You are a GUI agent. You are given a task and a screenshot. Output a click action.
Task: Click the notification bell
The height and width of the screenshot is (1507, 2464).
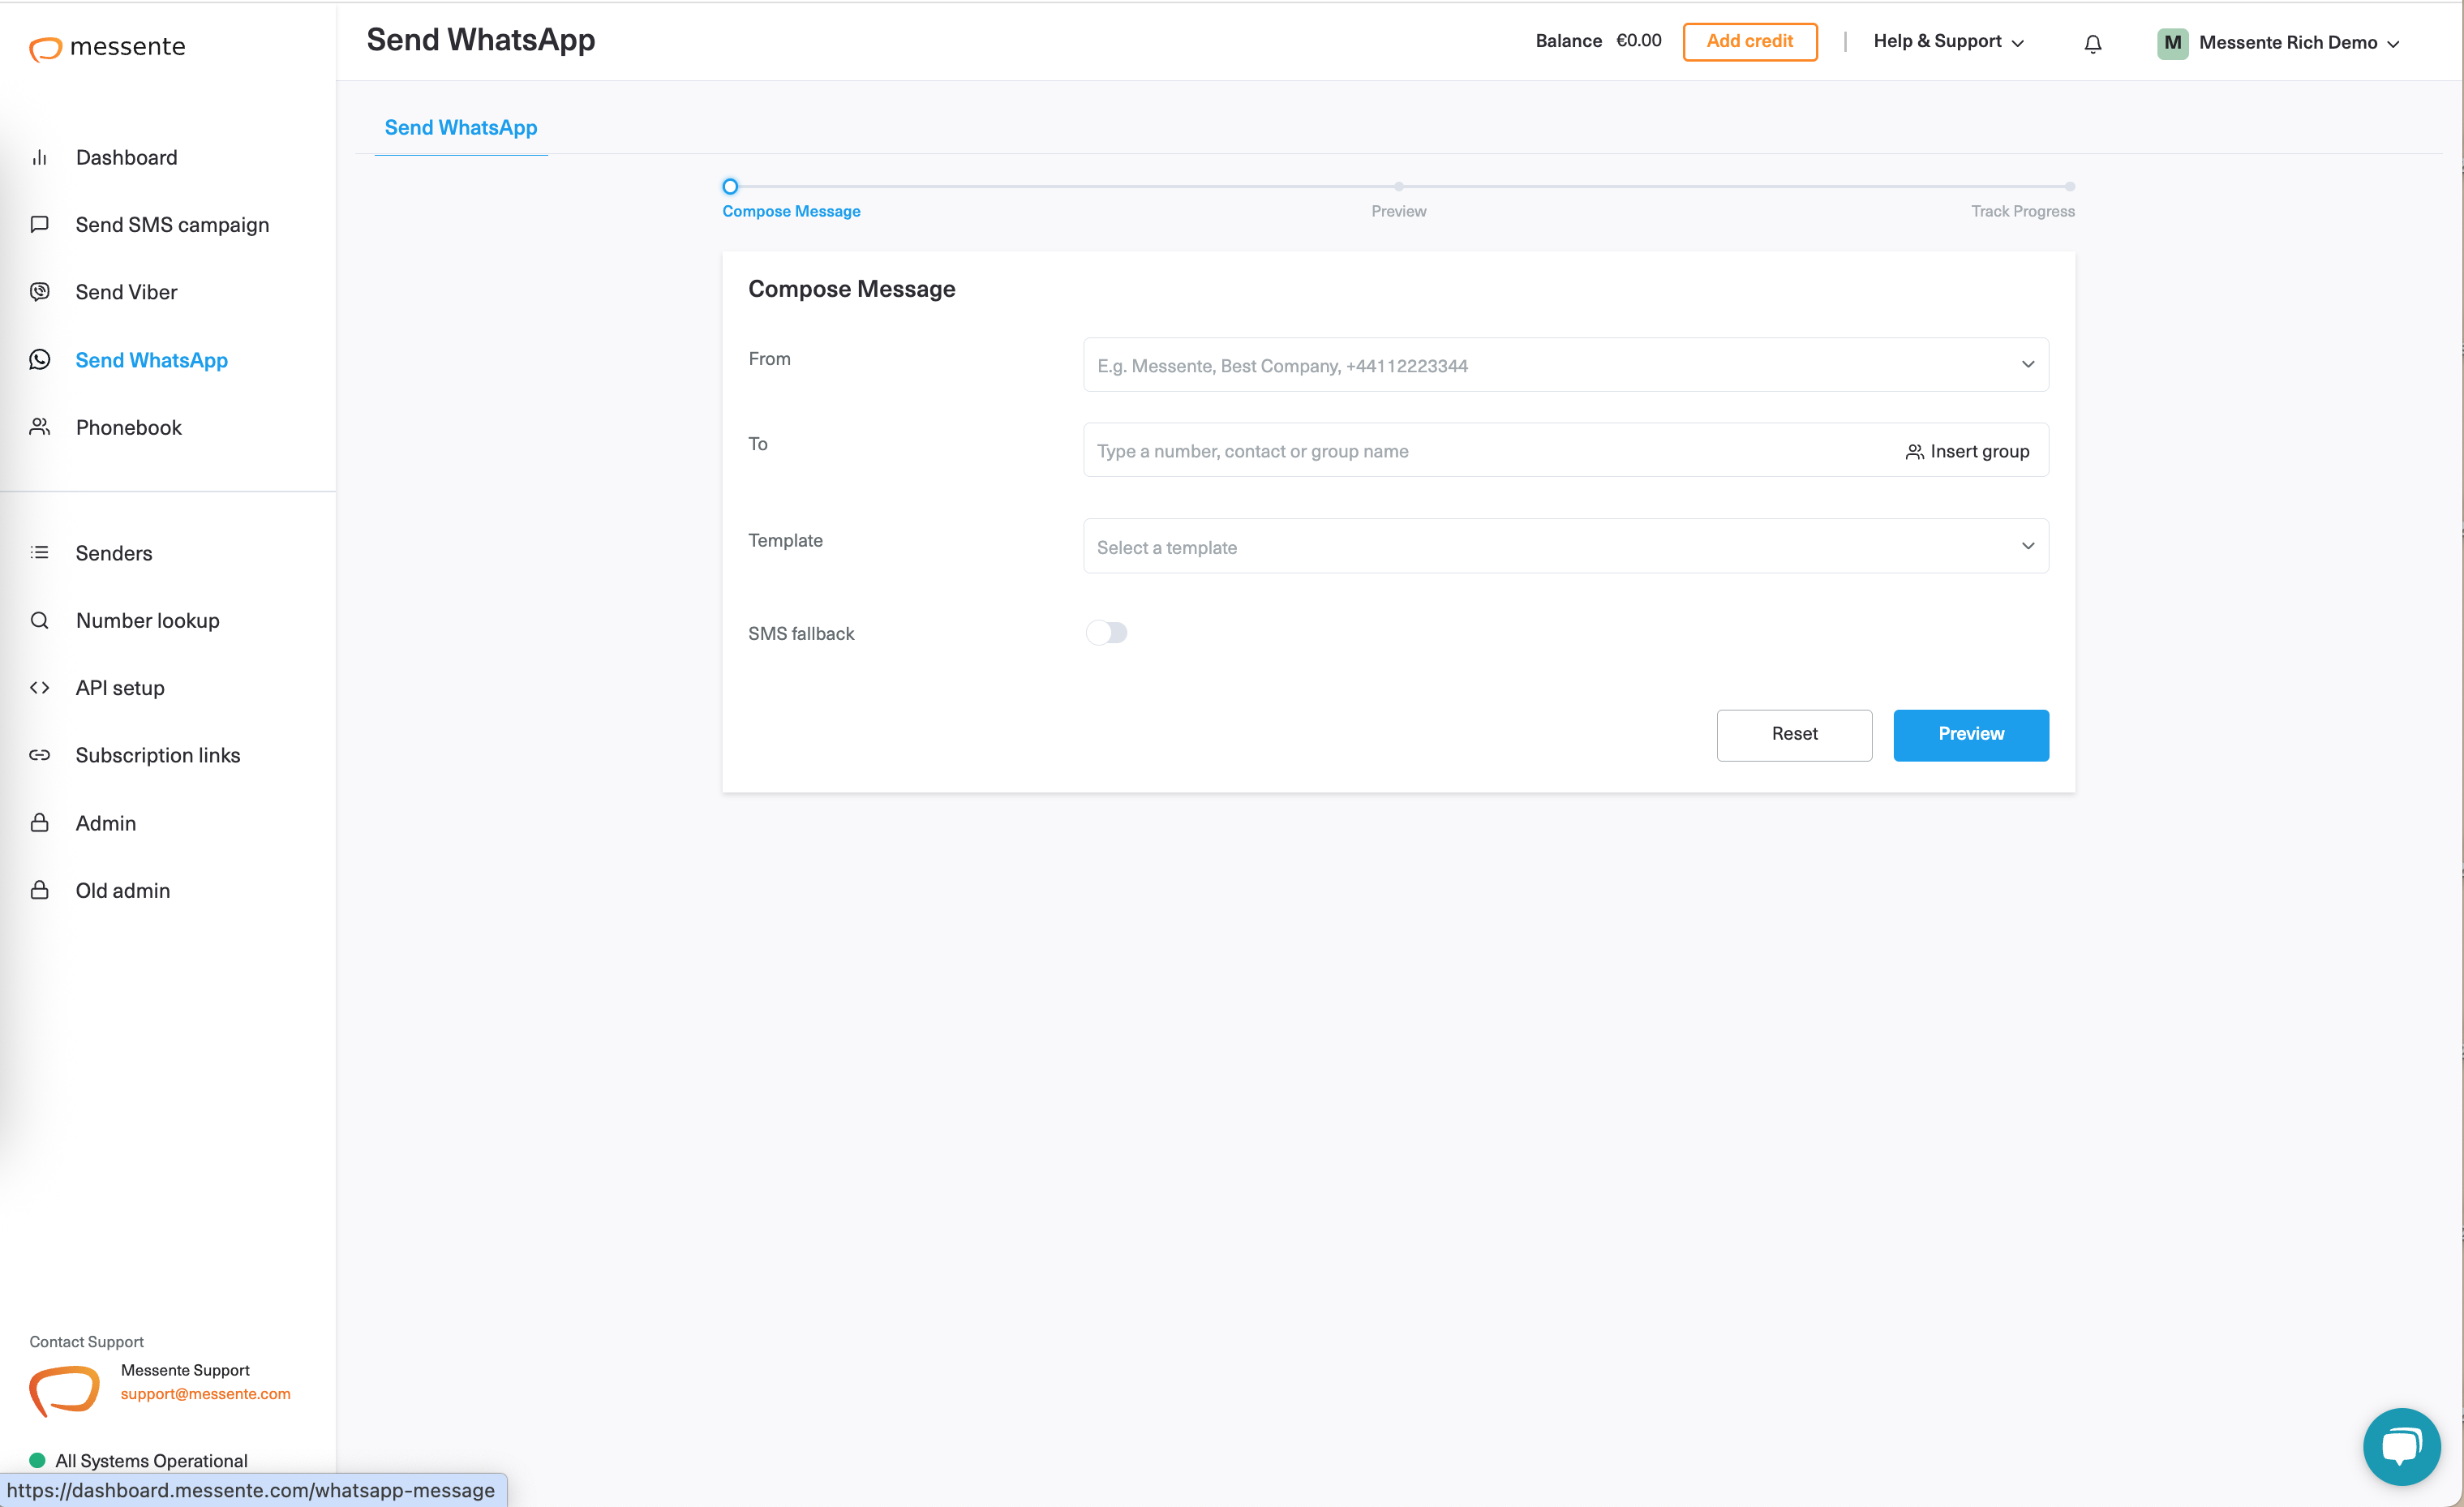(2092, 43)
